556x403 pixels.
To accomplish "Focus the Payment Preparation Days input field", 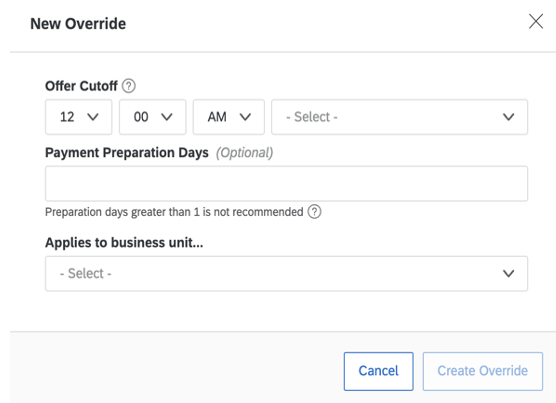I will [x=287, y=184].
